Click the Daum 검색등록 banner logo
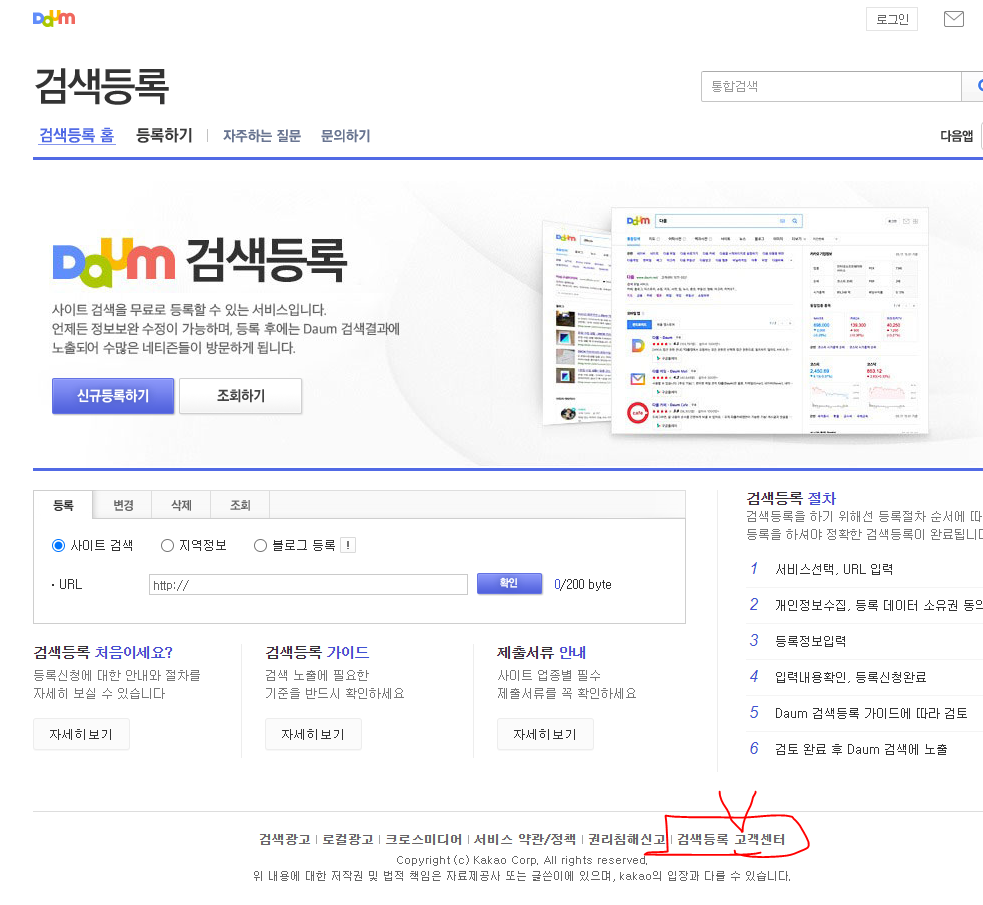983x905 pixels. [x=199, y=261]
